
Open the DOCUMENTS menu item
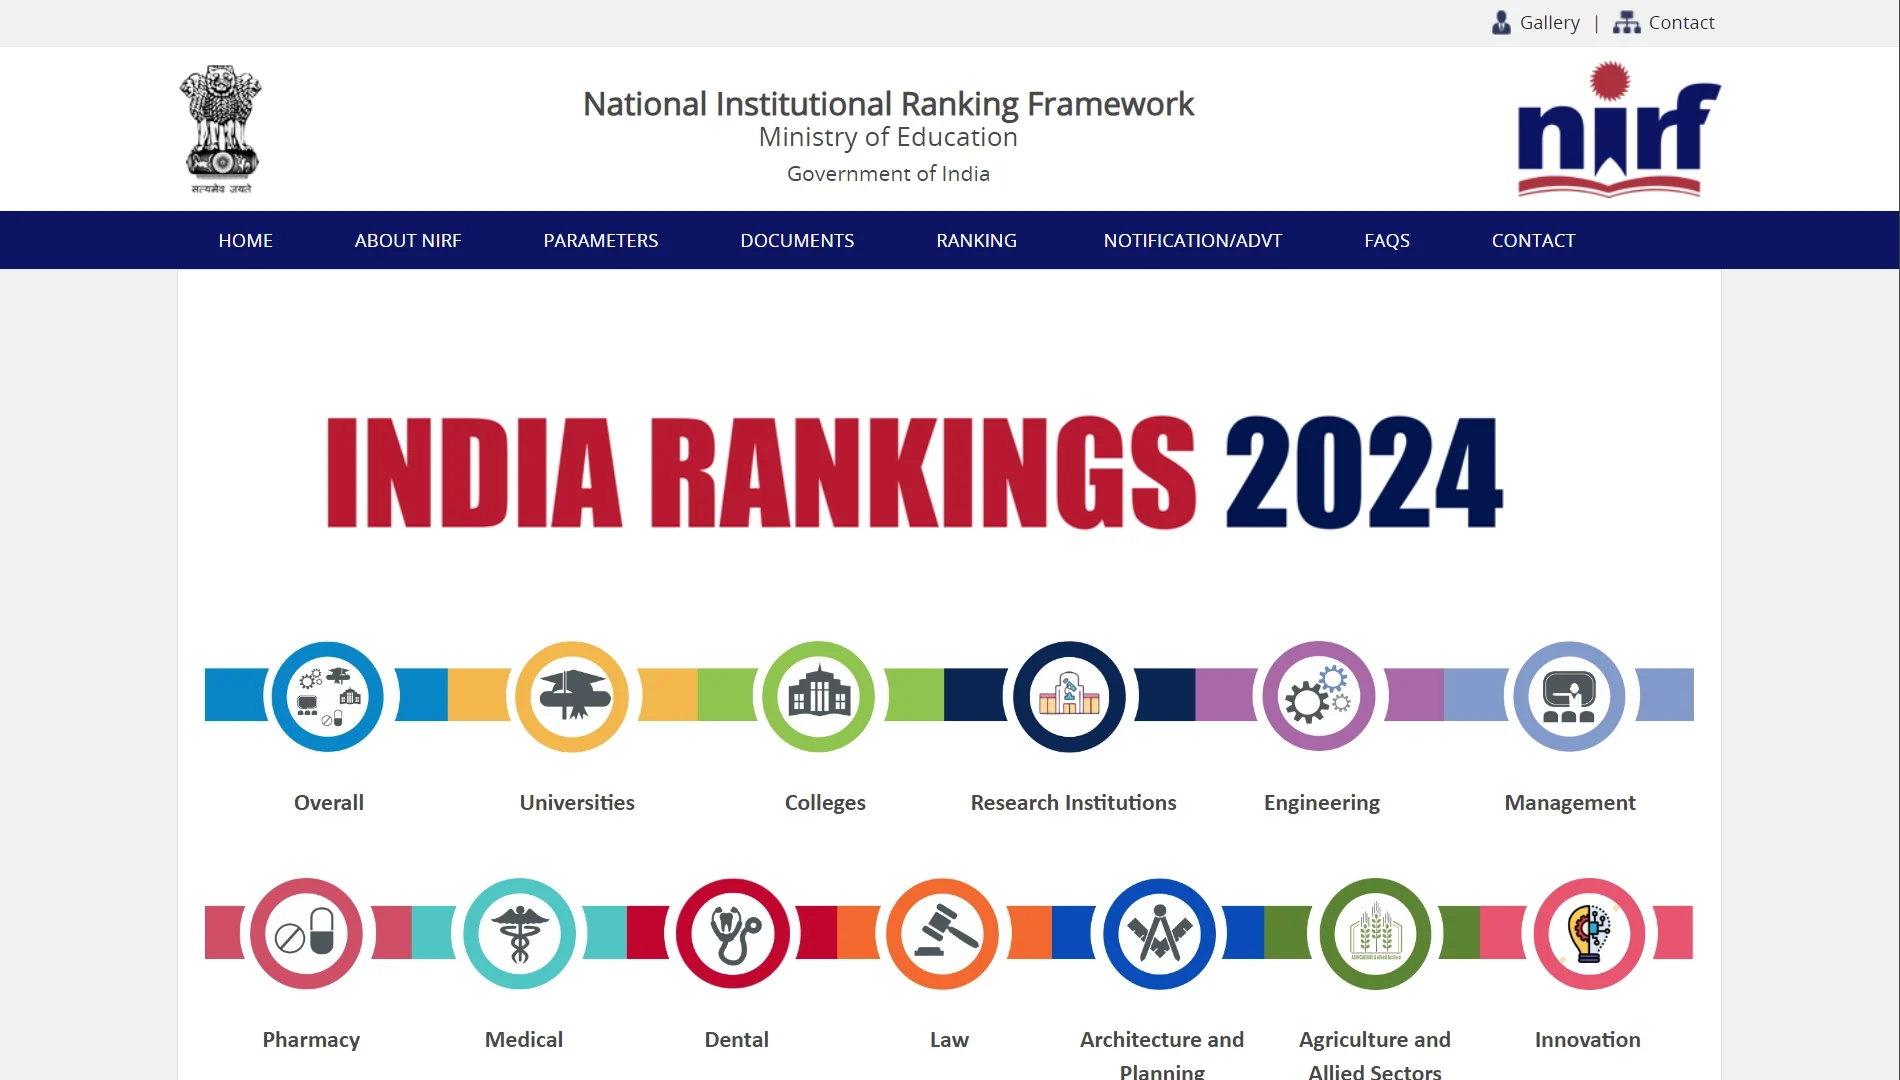click(x=797, y=240)
